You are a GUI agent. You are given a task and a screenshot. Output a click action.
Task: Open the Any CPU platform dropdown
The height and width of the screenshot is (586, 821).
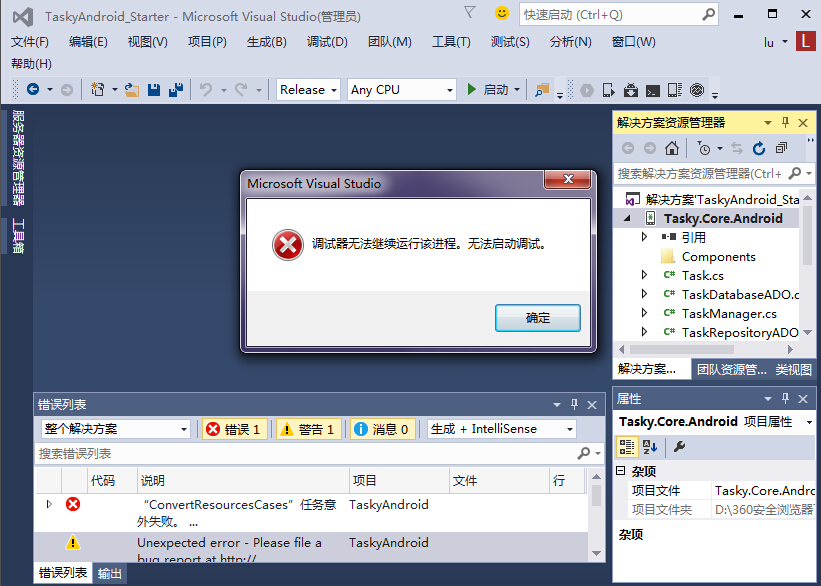[x=402, y=90]
